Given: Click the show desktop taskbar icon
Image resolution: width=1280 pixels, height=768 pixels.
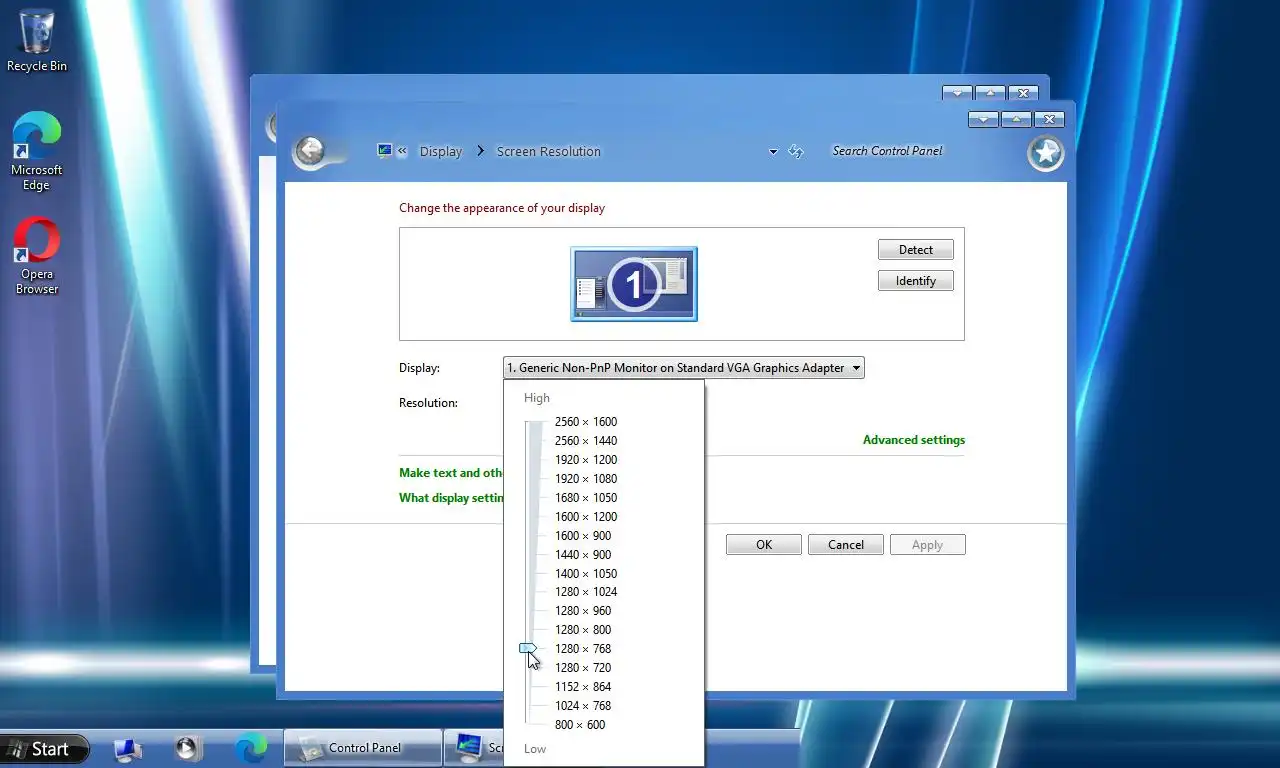Looking at the screenshot, I should [127, 748].
